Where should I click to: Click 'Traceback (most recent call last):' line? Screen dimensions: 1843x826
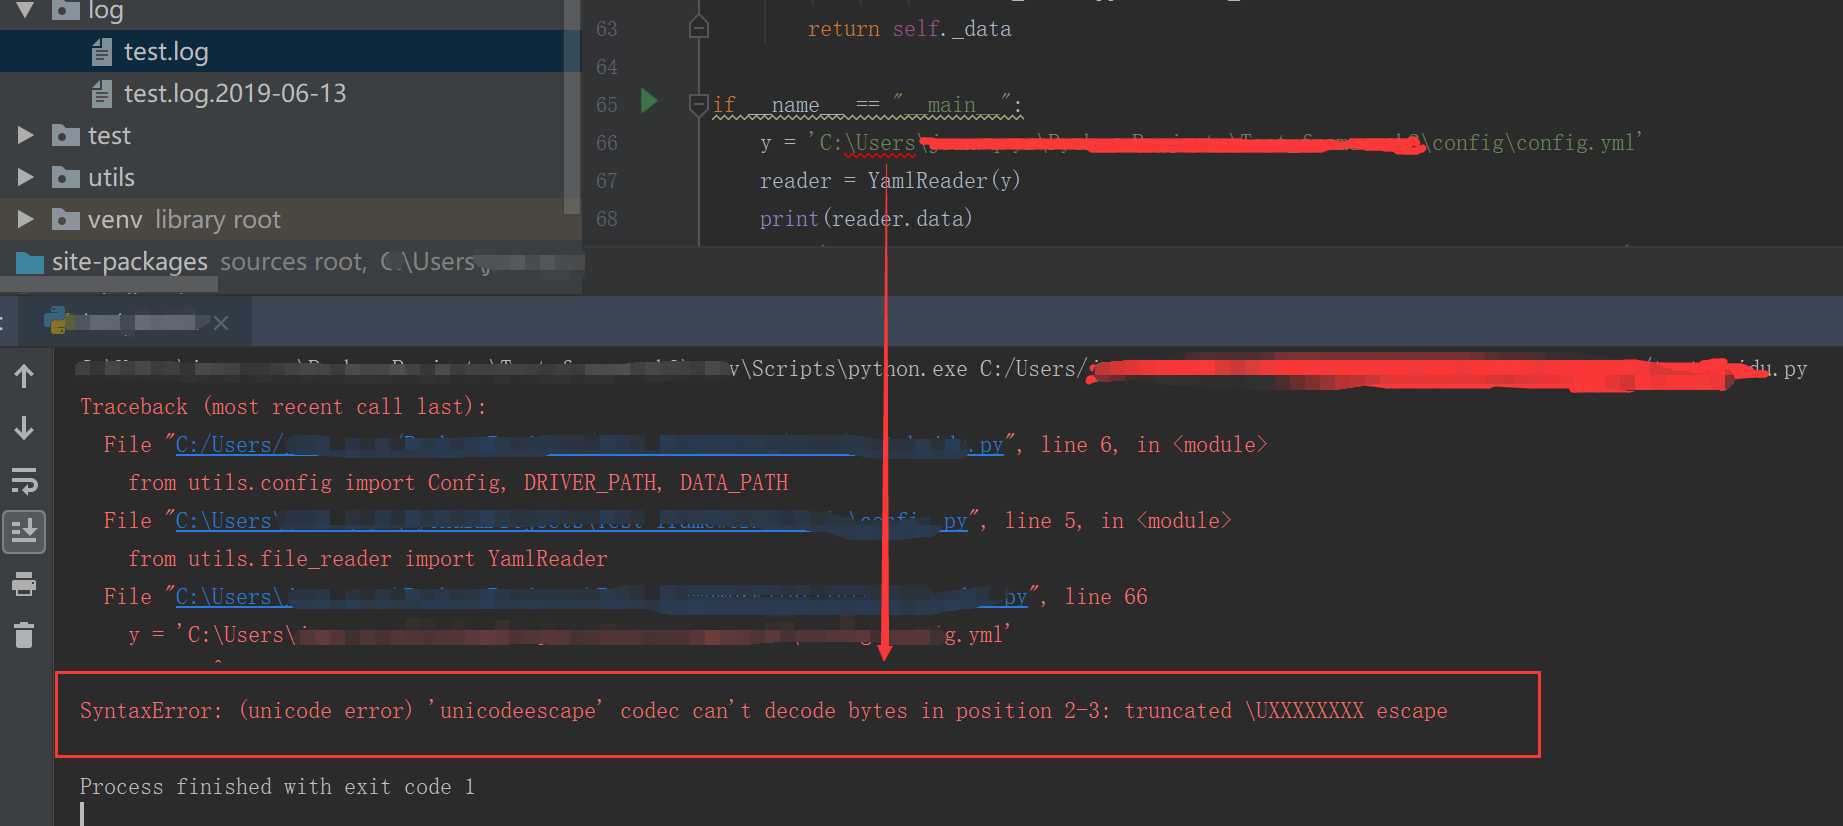[283, 407]
